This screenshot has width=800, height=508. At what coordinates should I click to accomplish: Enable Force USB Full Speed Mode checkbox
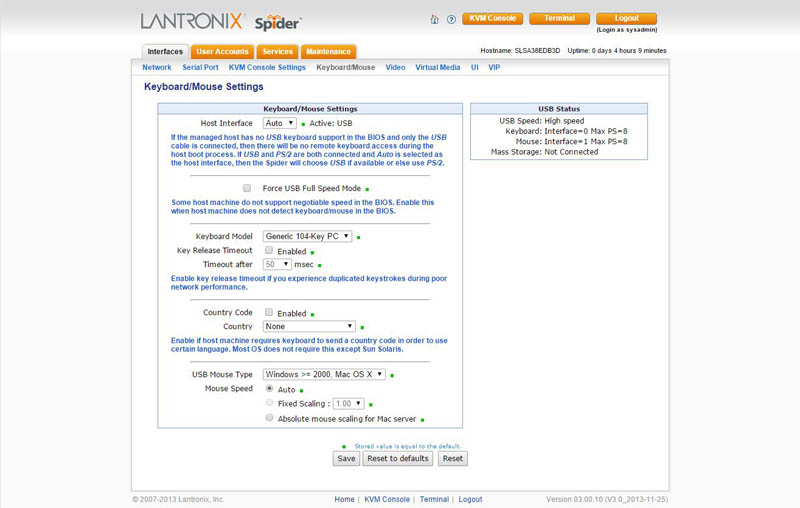click(247, 188)
